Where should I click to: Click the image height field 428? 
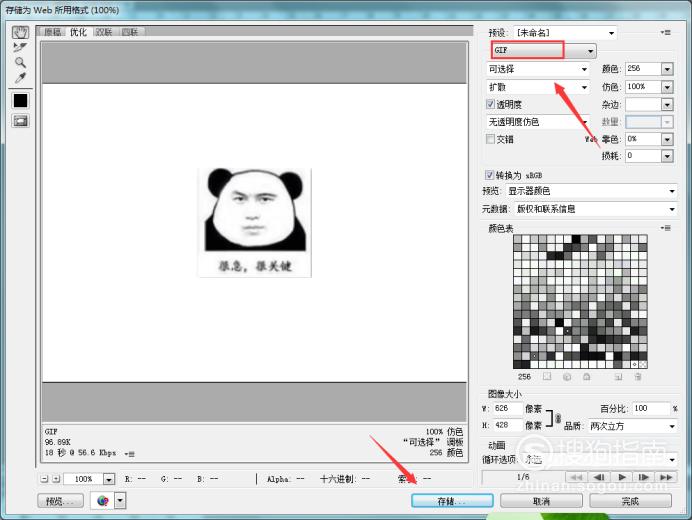pyautogui.click(x=508, y=425)
